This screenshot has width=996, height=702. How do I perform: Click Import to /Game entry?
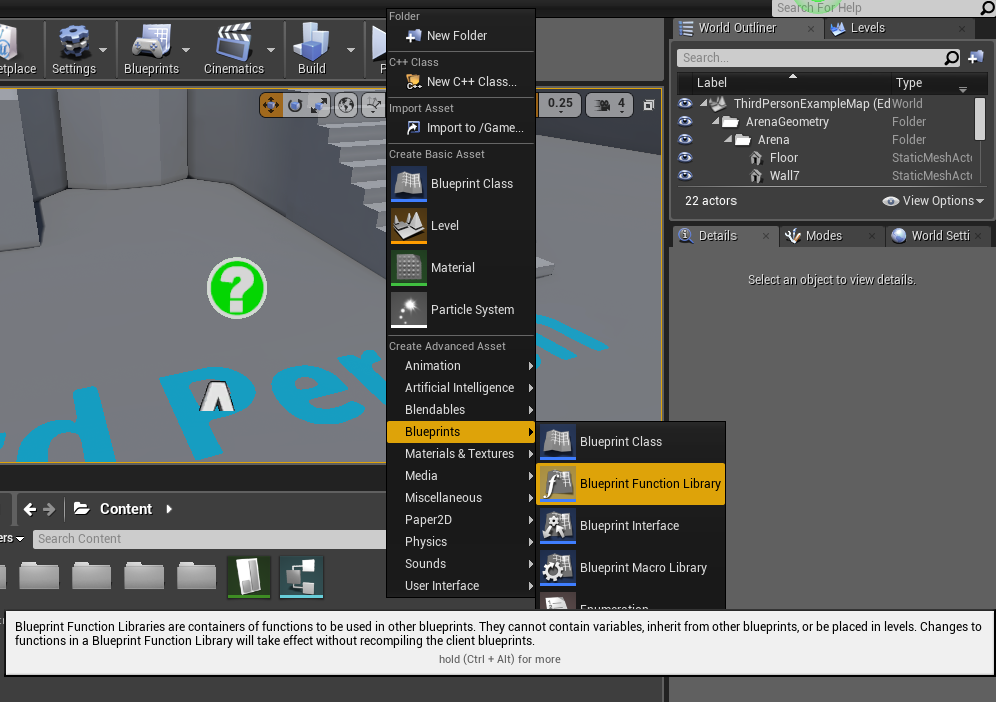pyautogui.click(x=461, y=128)
